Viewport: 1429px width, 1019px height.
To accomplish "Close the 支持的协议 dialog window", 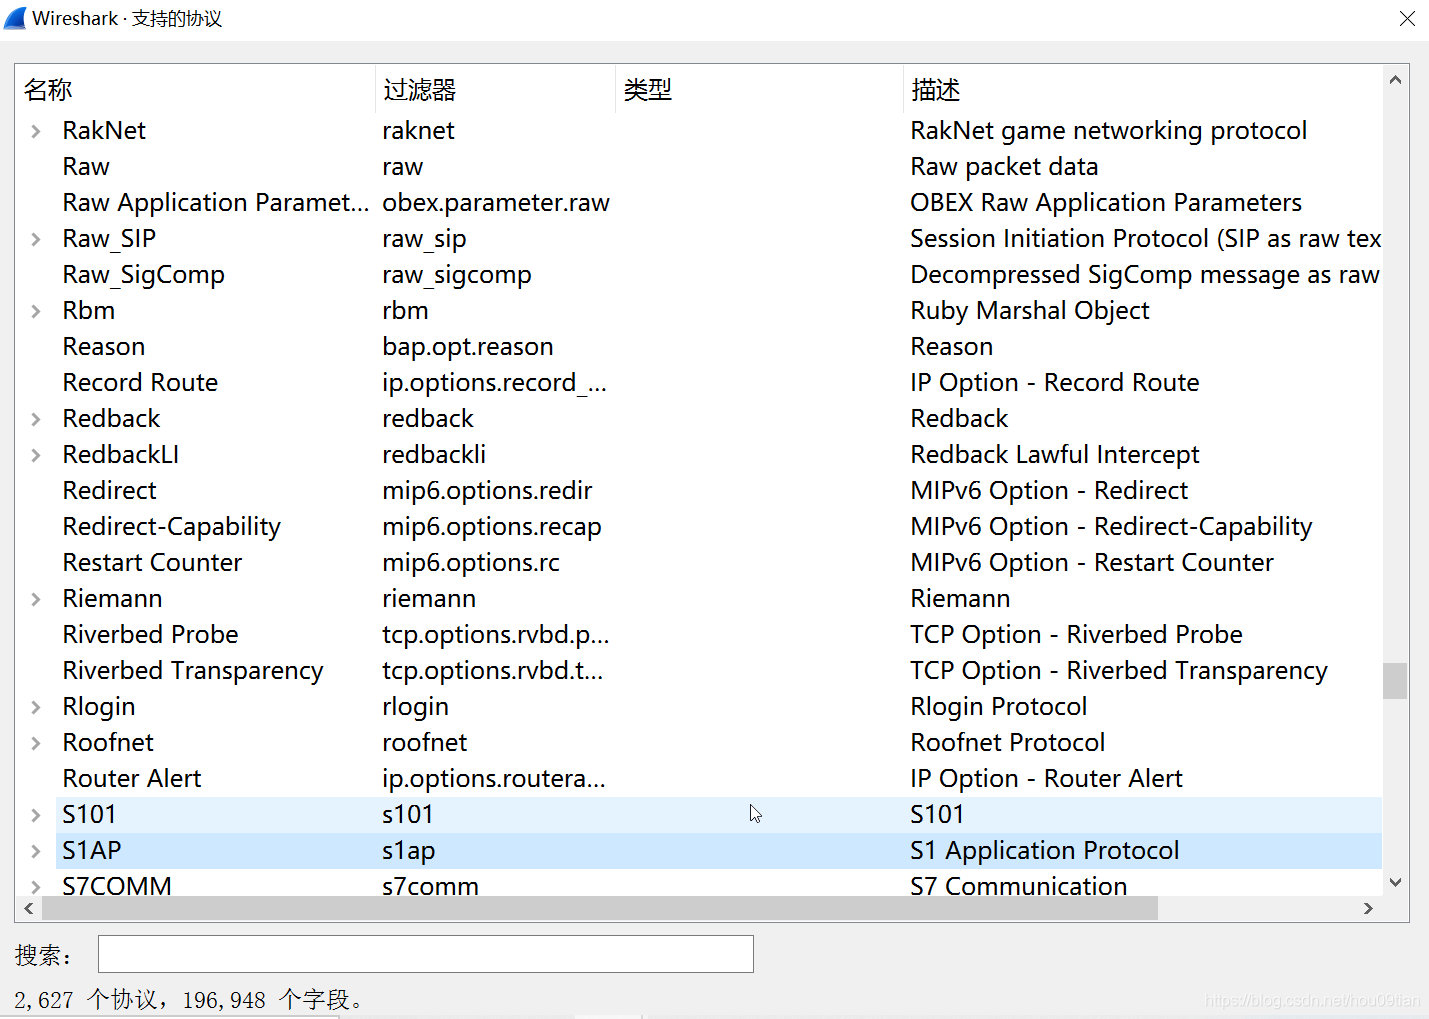I will pos(1407,19).
